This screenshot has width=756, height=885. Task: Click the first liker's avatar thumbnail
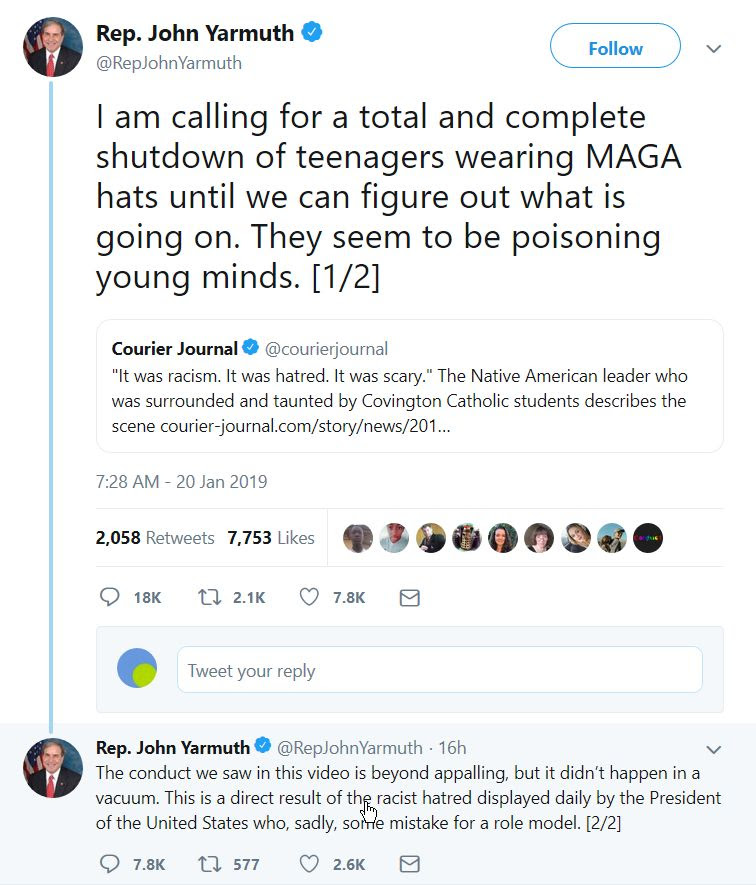tap(358, 538)
